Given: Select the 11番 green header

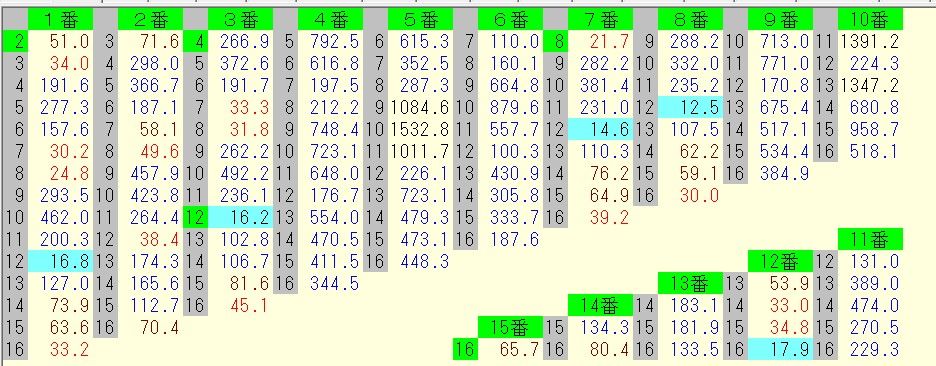Looking at the screenshot, I should click(870, 239).
